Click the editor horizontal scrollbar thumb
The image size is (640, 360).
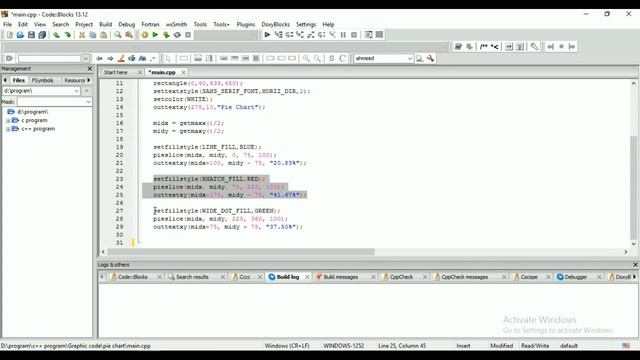click(x=241, y=252)
